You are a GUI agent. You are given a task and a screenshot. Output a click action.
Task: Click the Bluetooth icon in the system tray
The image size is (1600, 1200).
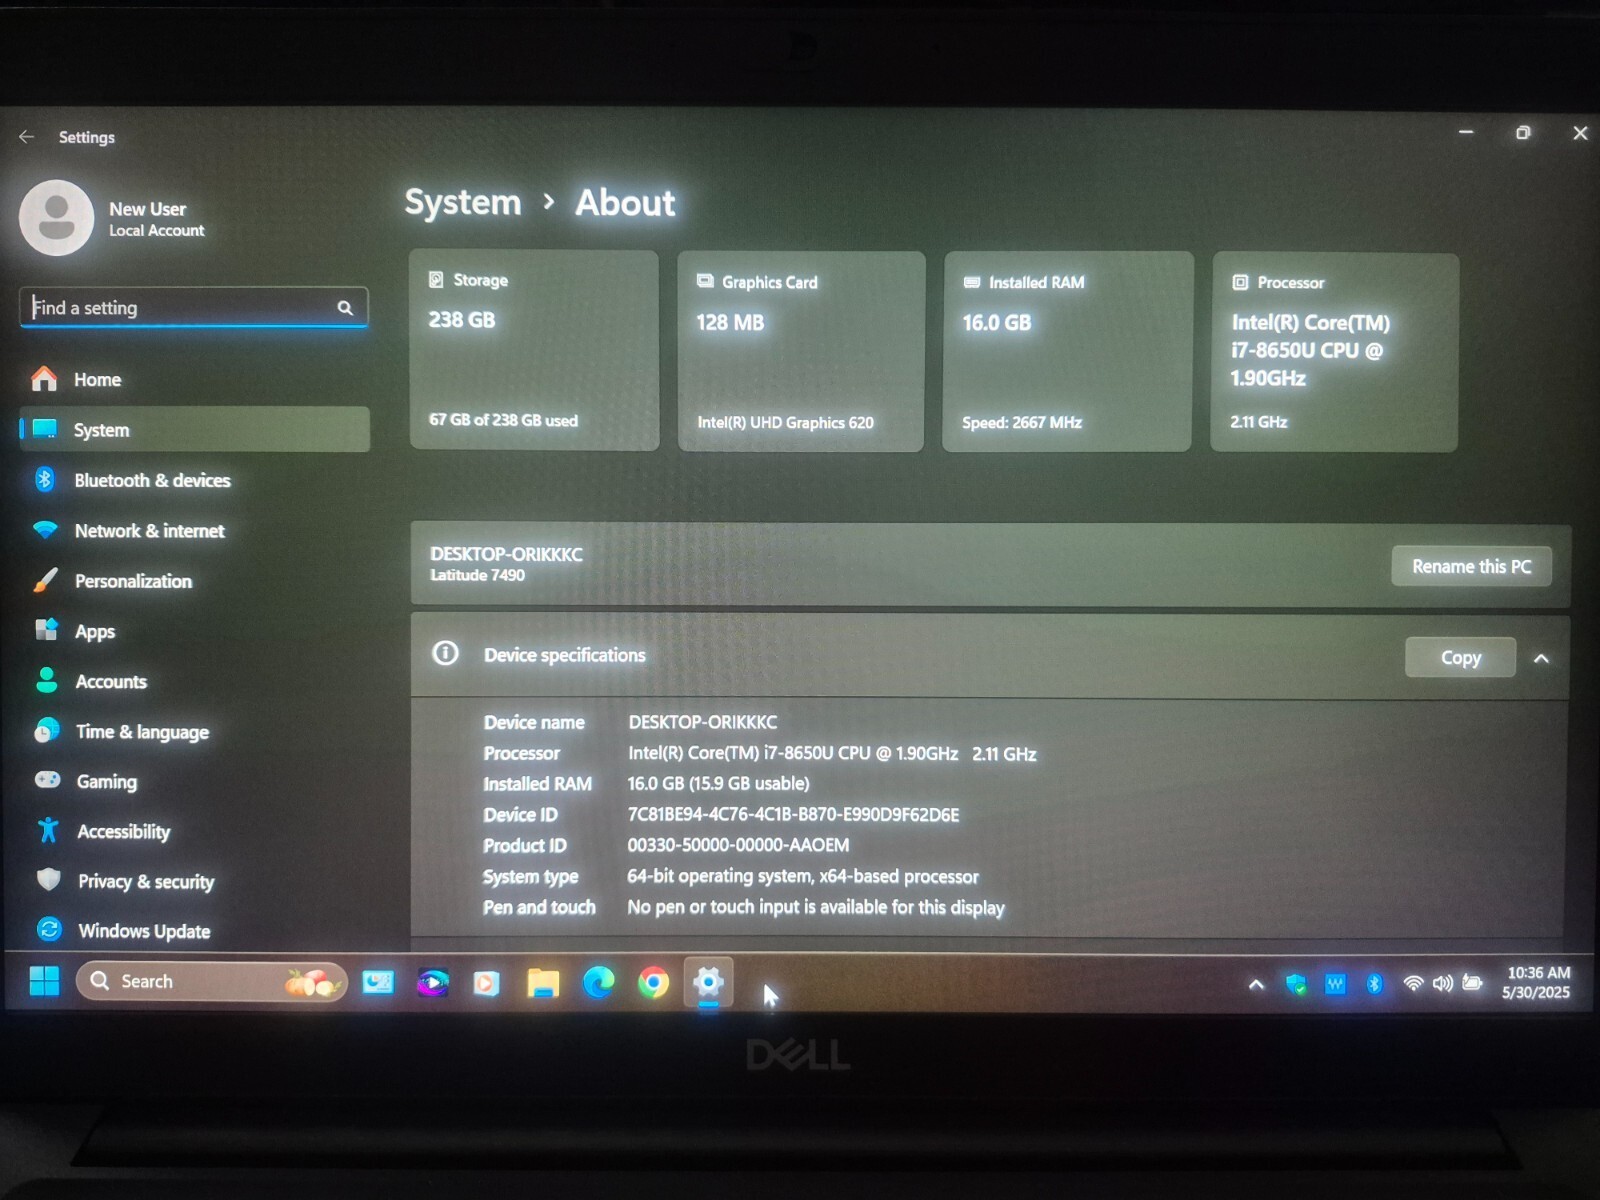[x=1374, y=984]
